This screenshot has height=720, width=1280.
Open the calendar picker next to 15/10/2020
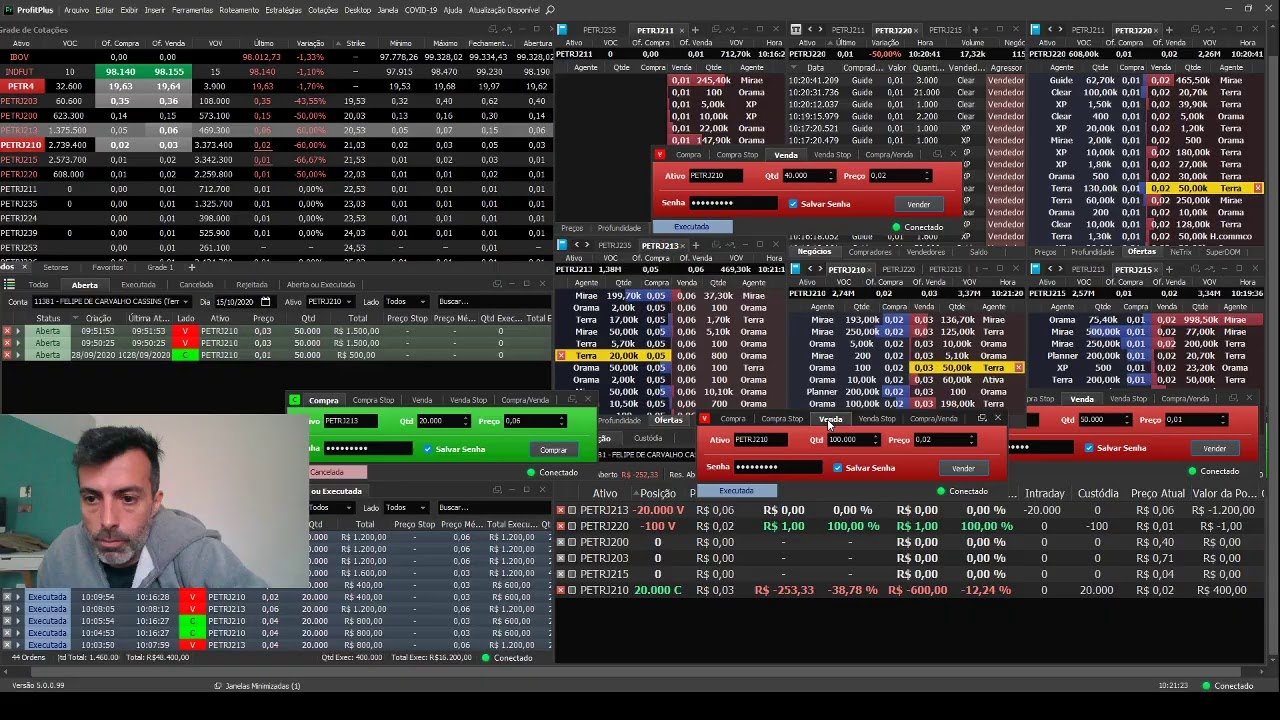point(266,301)
